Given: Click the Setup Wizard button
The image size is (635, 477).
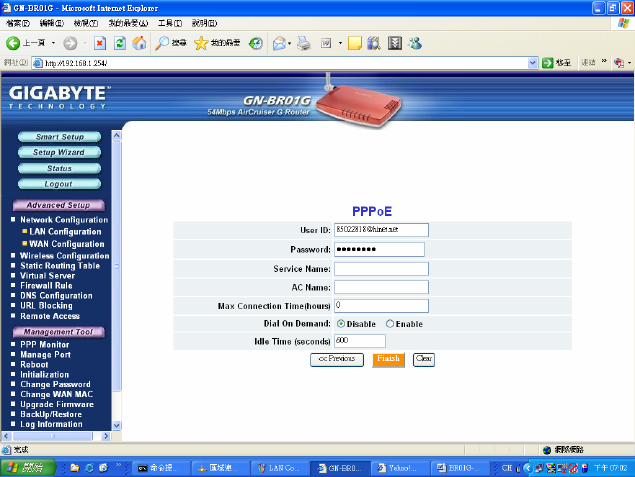Looking at the screenshot, I should [x=60, y=152].
